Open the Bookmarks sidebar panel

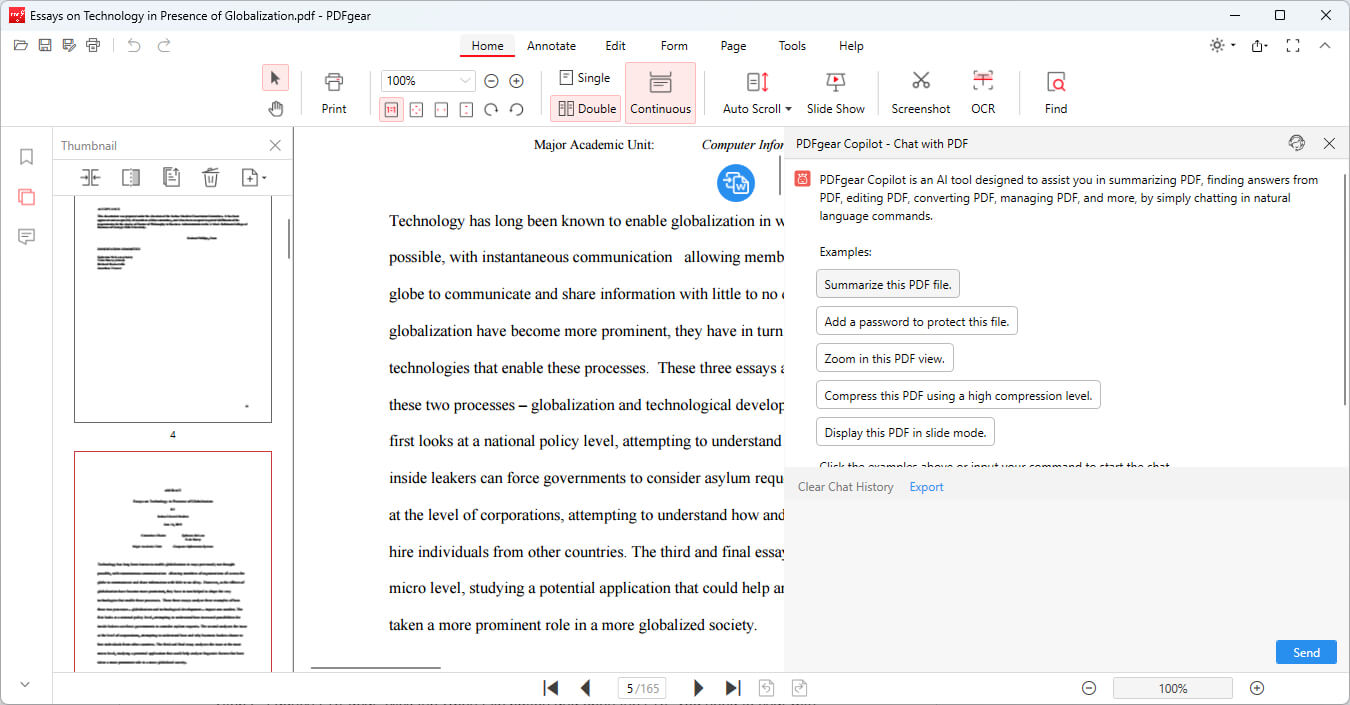(26, 157)
